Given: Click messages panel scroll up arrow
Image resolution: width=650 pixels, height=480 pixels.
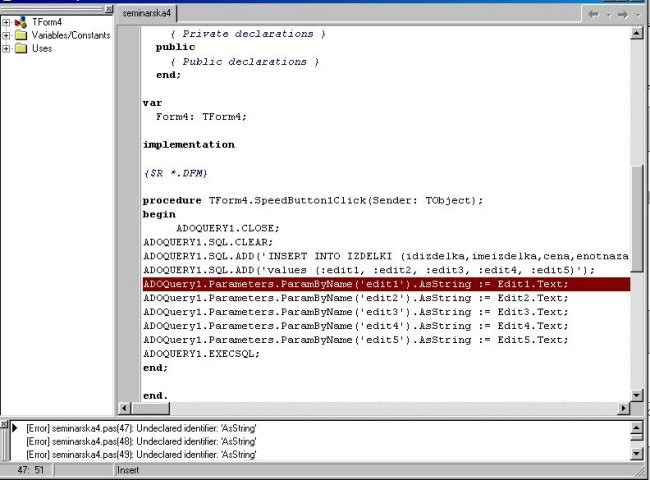Looking at the screenshot, I should (x=636, y=427).
